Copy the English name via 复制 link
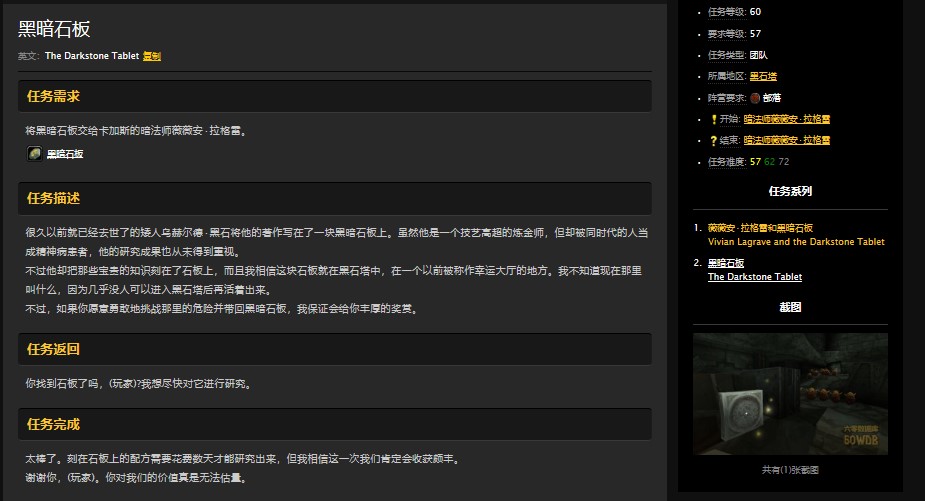Image resolution: width=925 pixels, height=501 pixels. pyautogui.click(x=152, y=56)
